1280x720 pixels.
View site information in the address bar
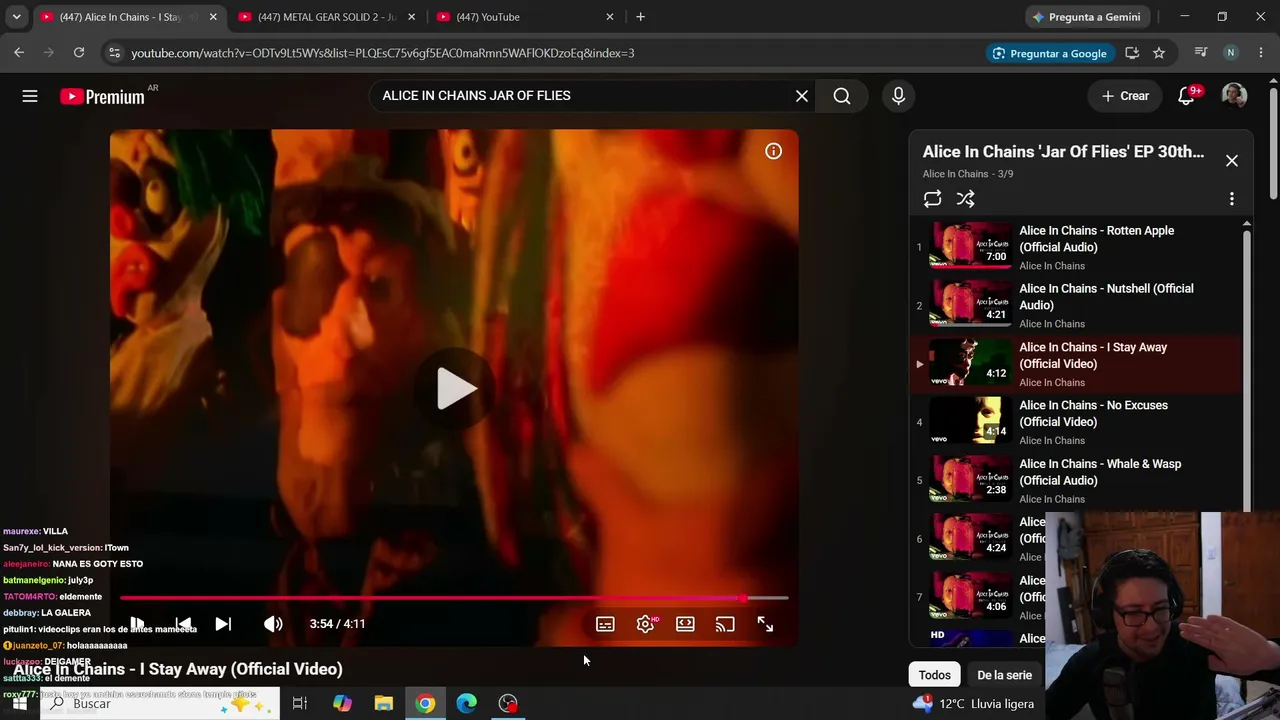[114, 53]
